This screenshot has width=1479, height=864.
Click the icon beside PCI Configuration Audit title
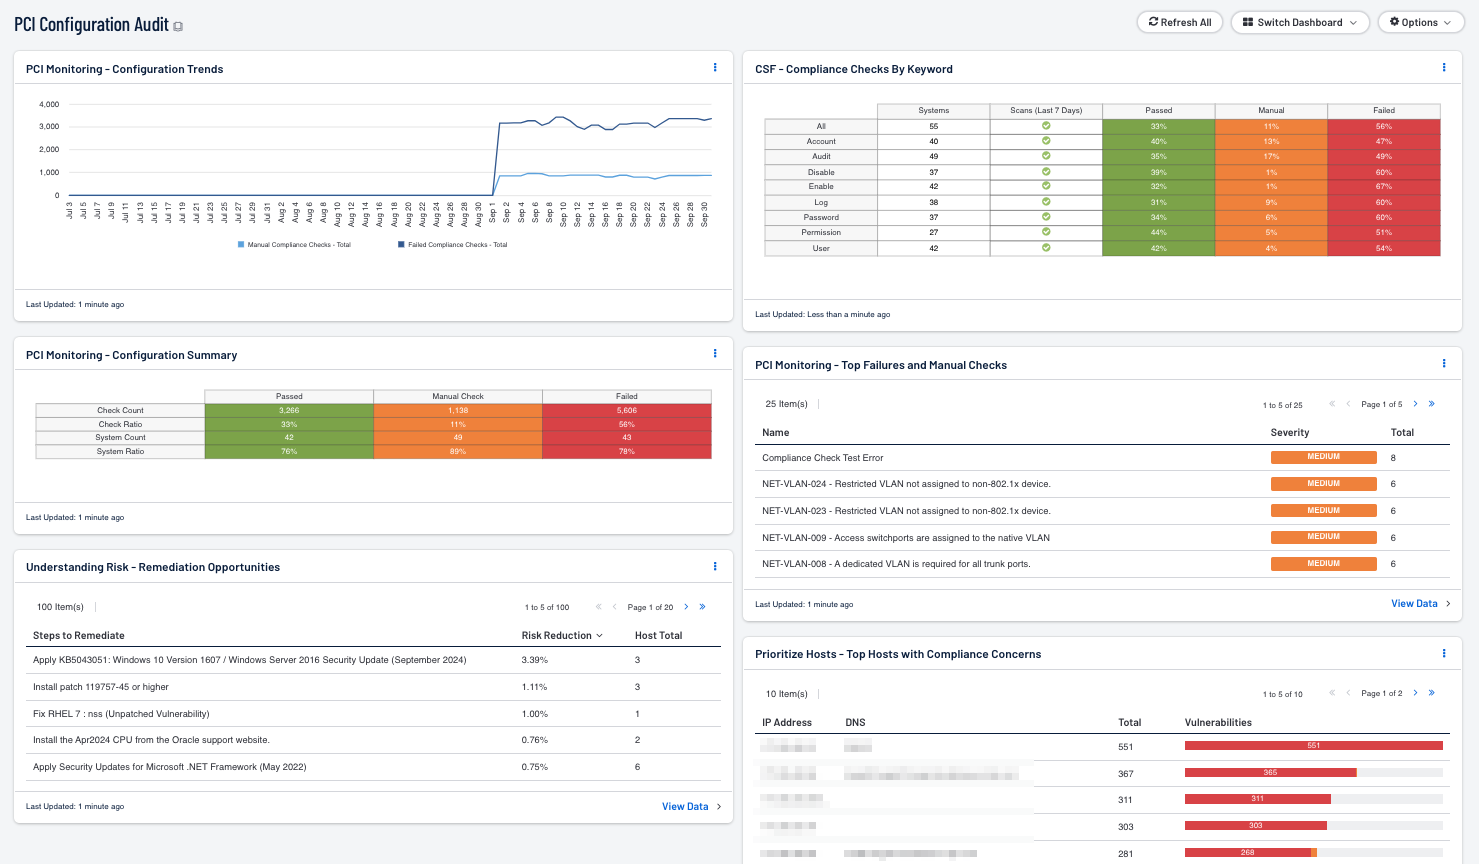pos(178,27)
